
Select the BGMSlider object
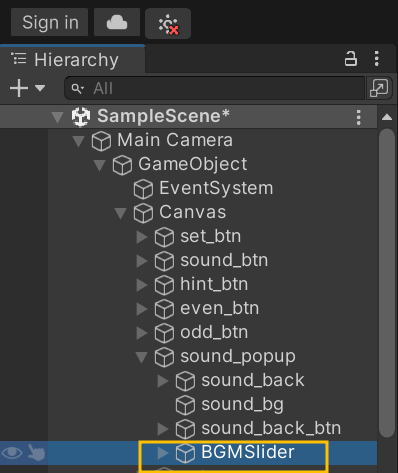tap(248, 452)
